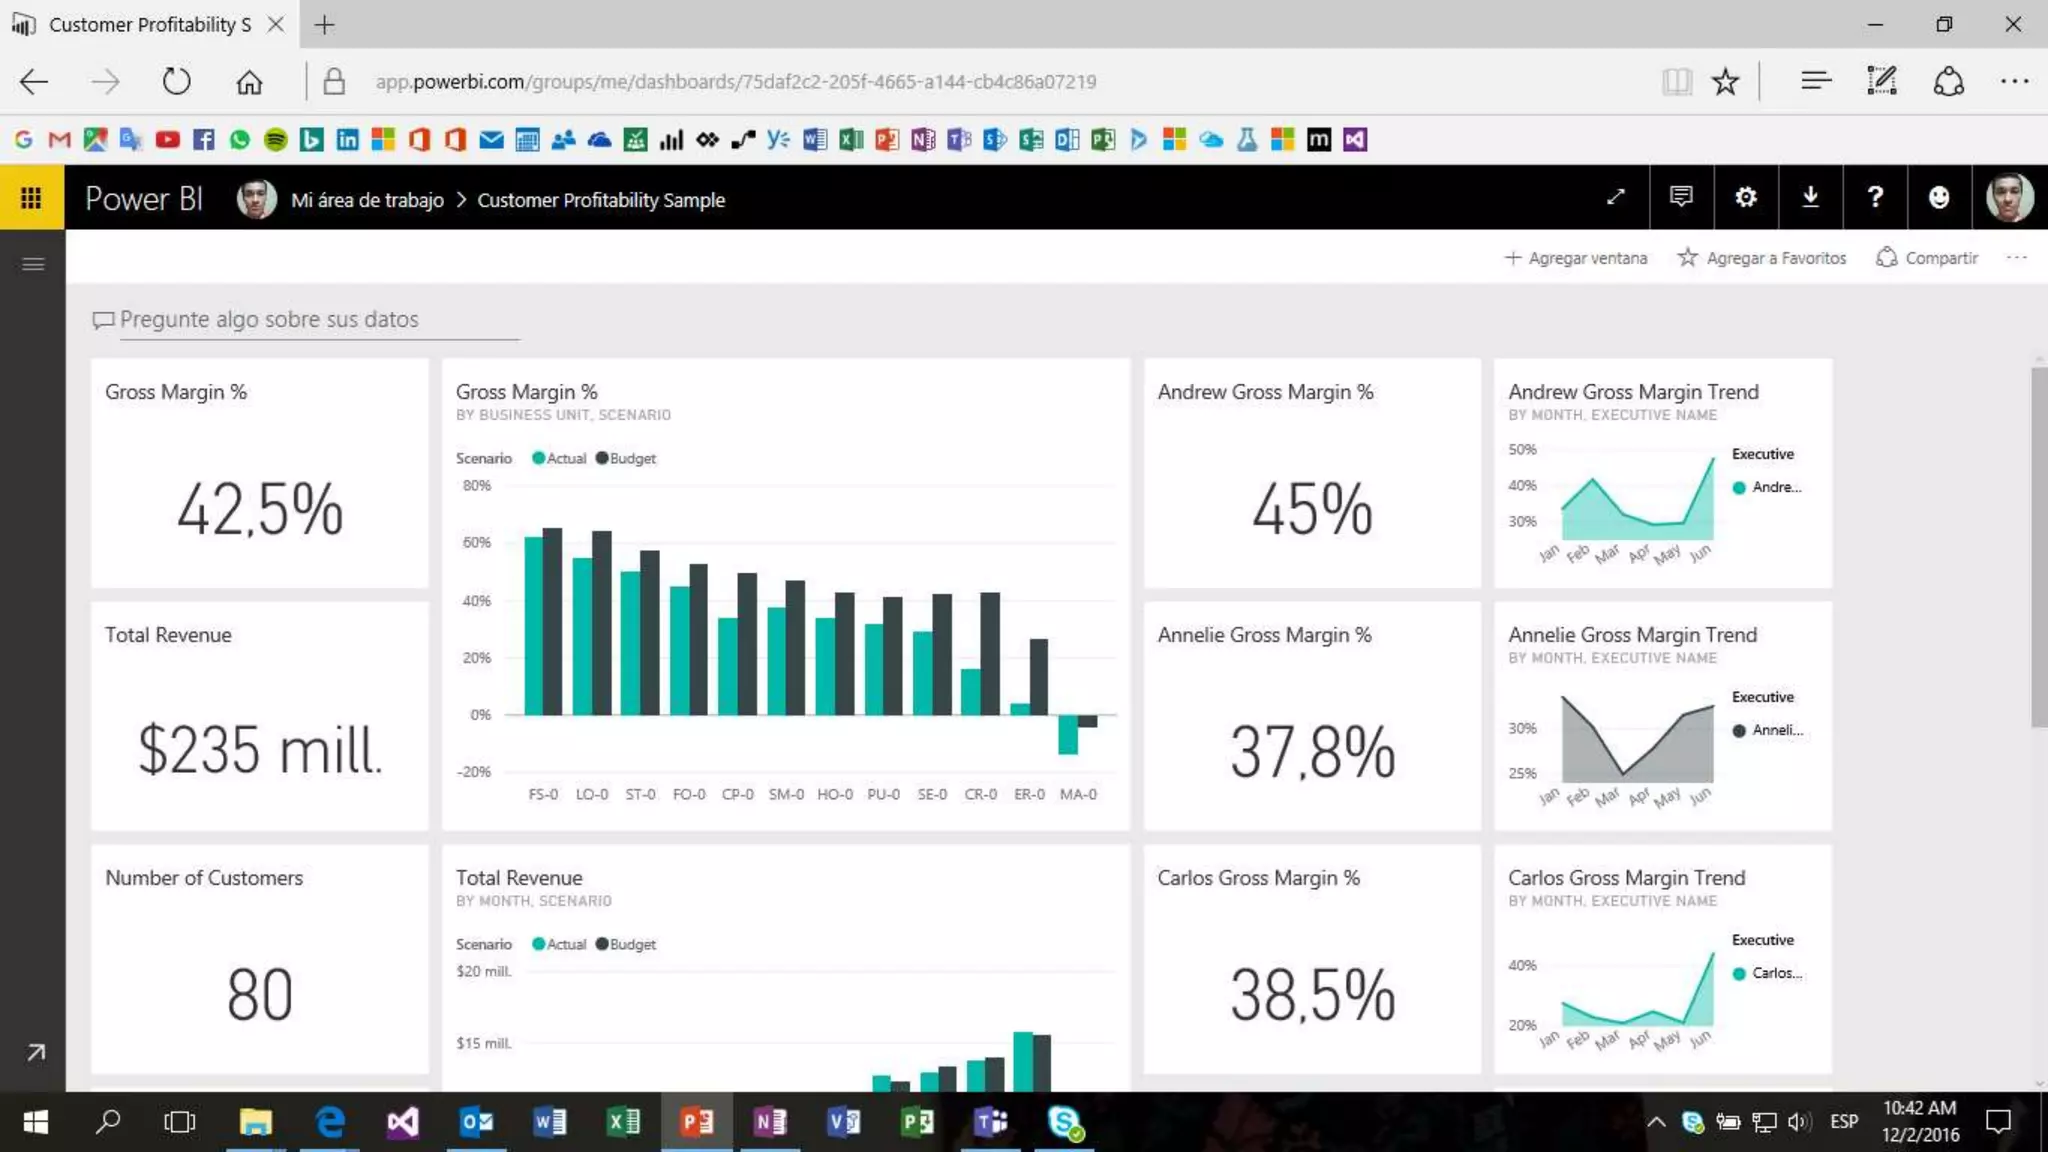2048x1152 pixels.
Task: Add dashboard to favorites with Agregar a Favoritos
Action: 1762,258
